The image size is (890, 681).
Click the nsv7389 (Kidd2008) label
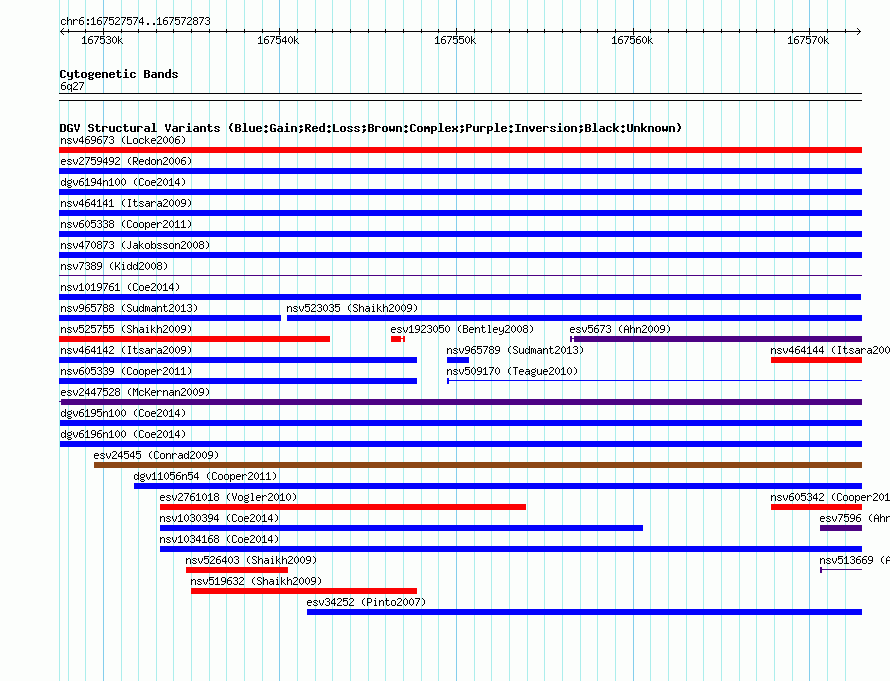114,266
